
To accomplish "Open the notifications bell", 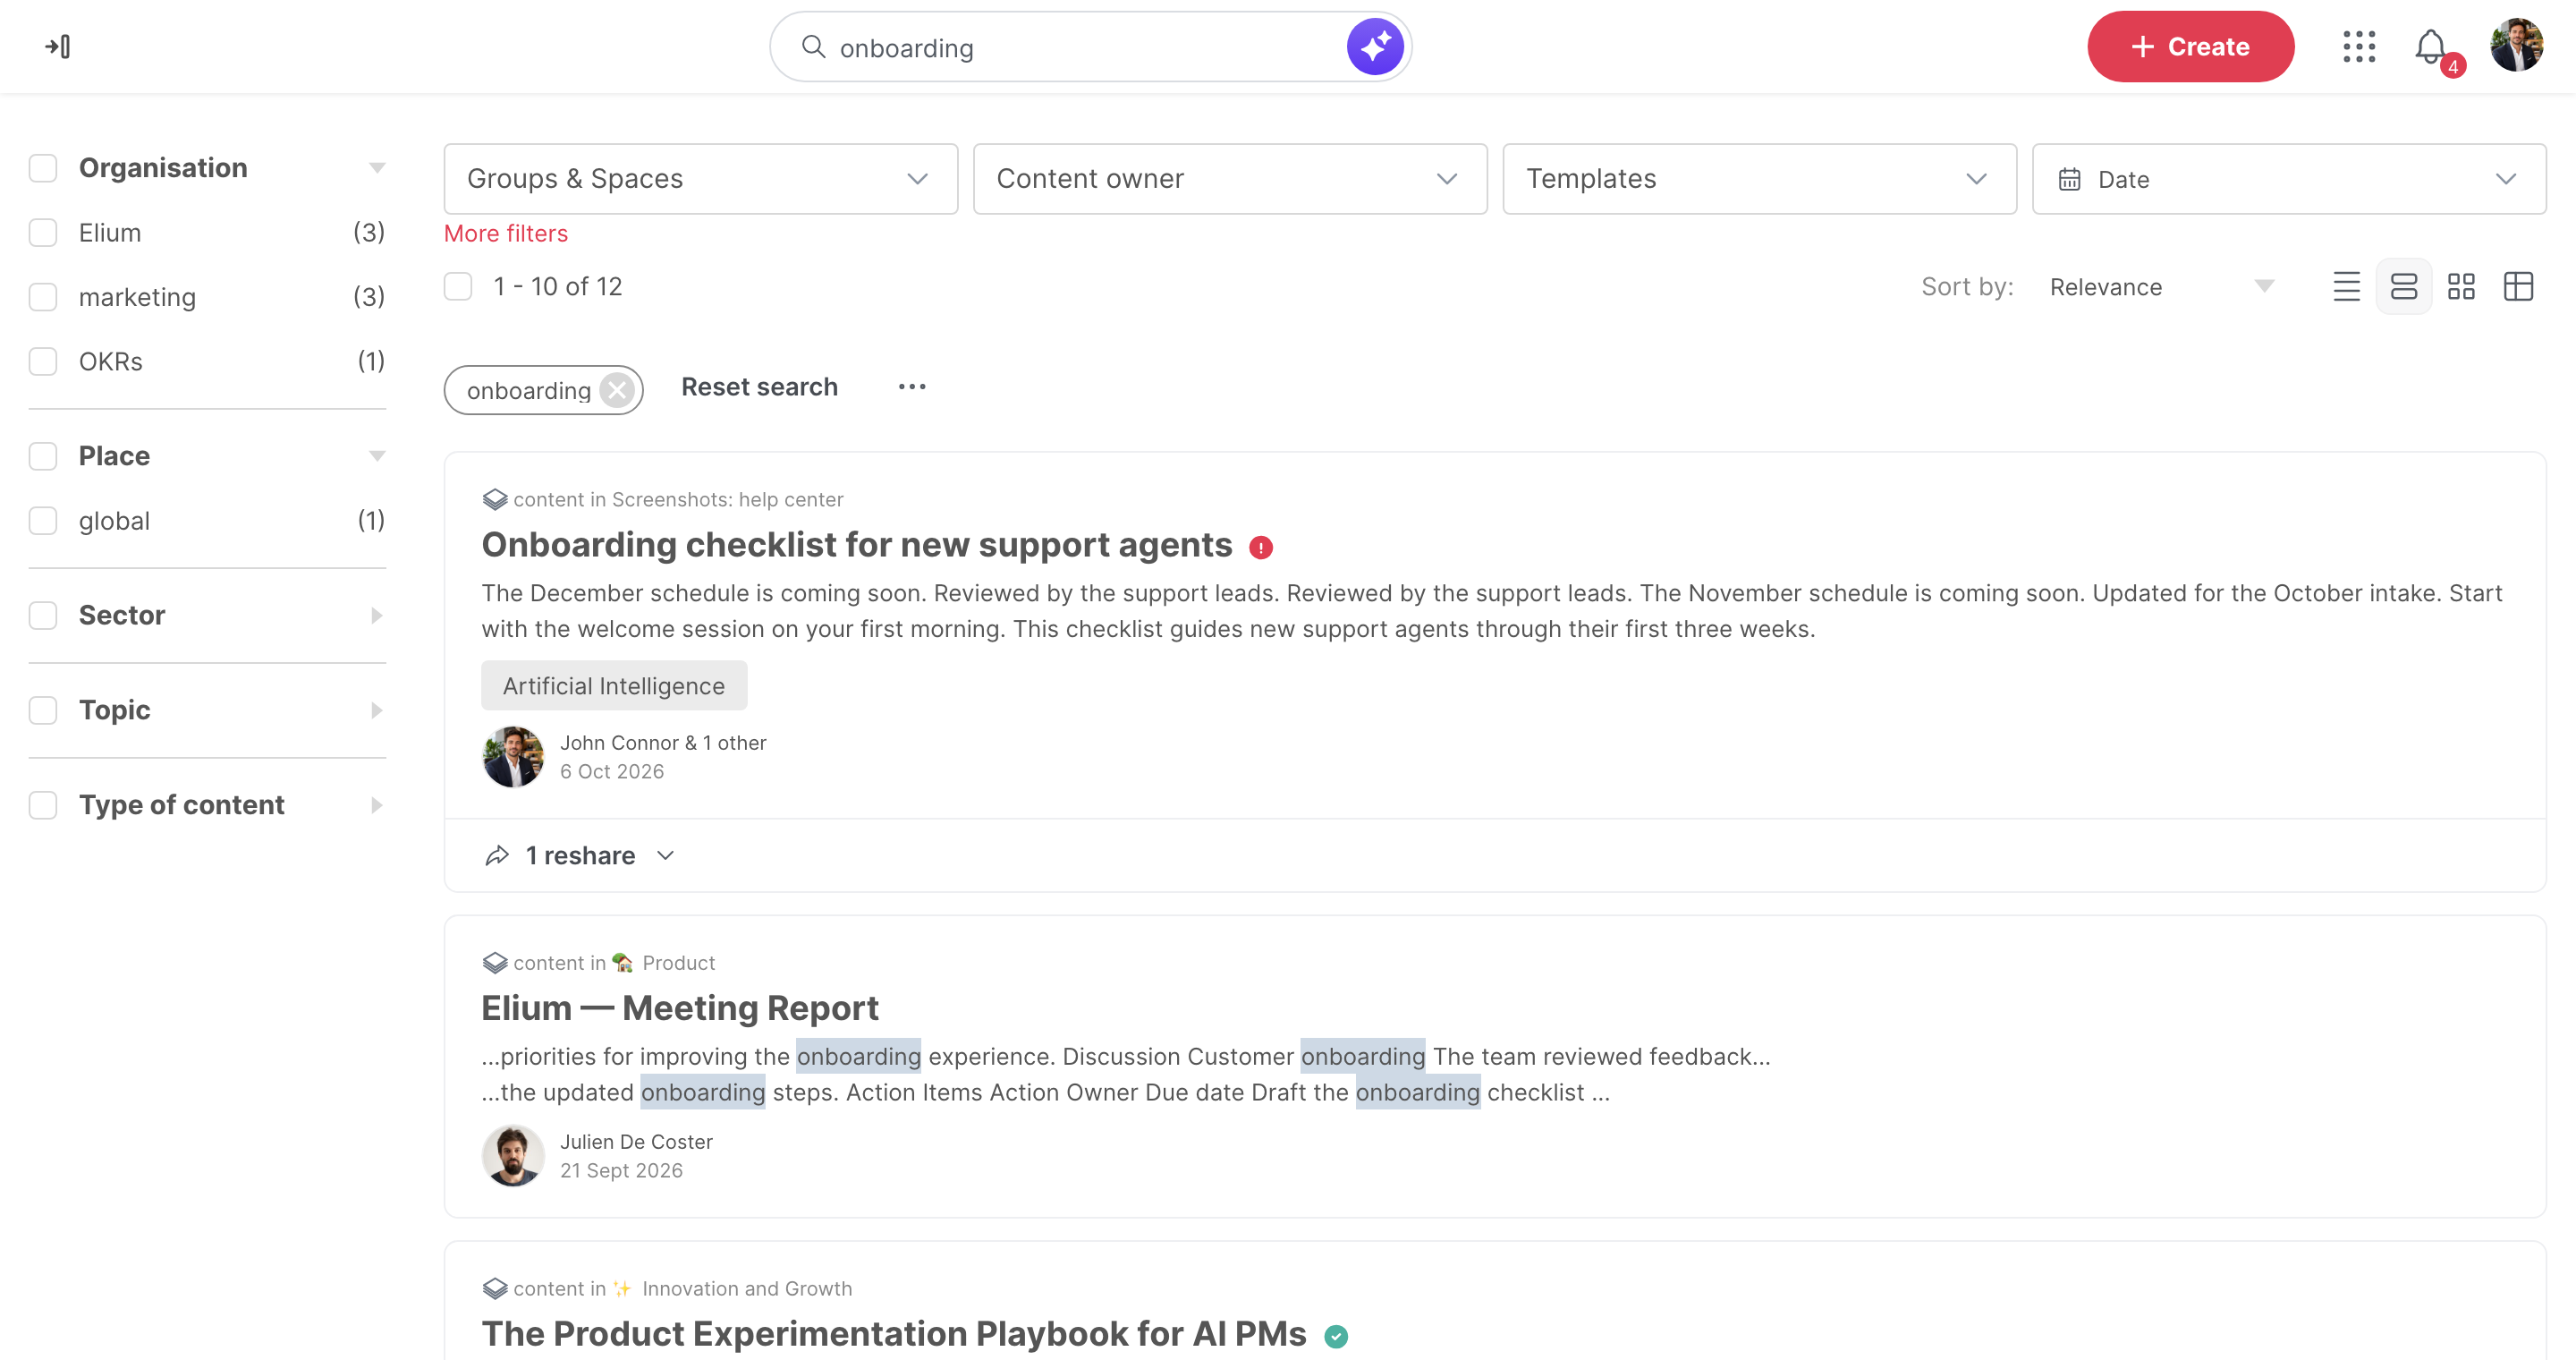I will click(2430, 47).
